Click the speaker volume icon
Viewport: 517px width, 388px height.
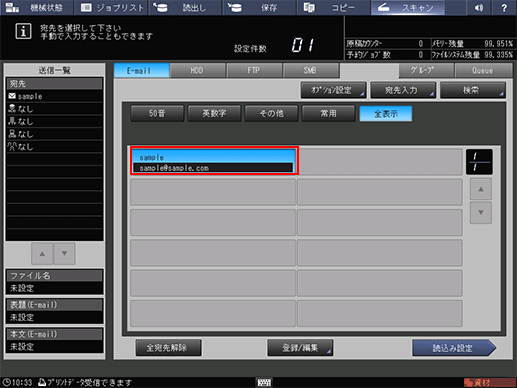point(478,7)
